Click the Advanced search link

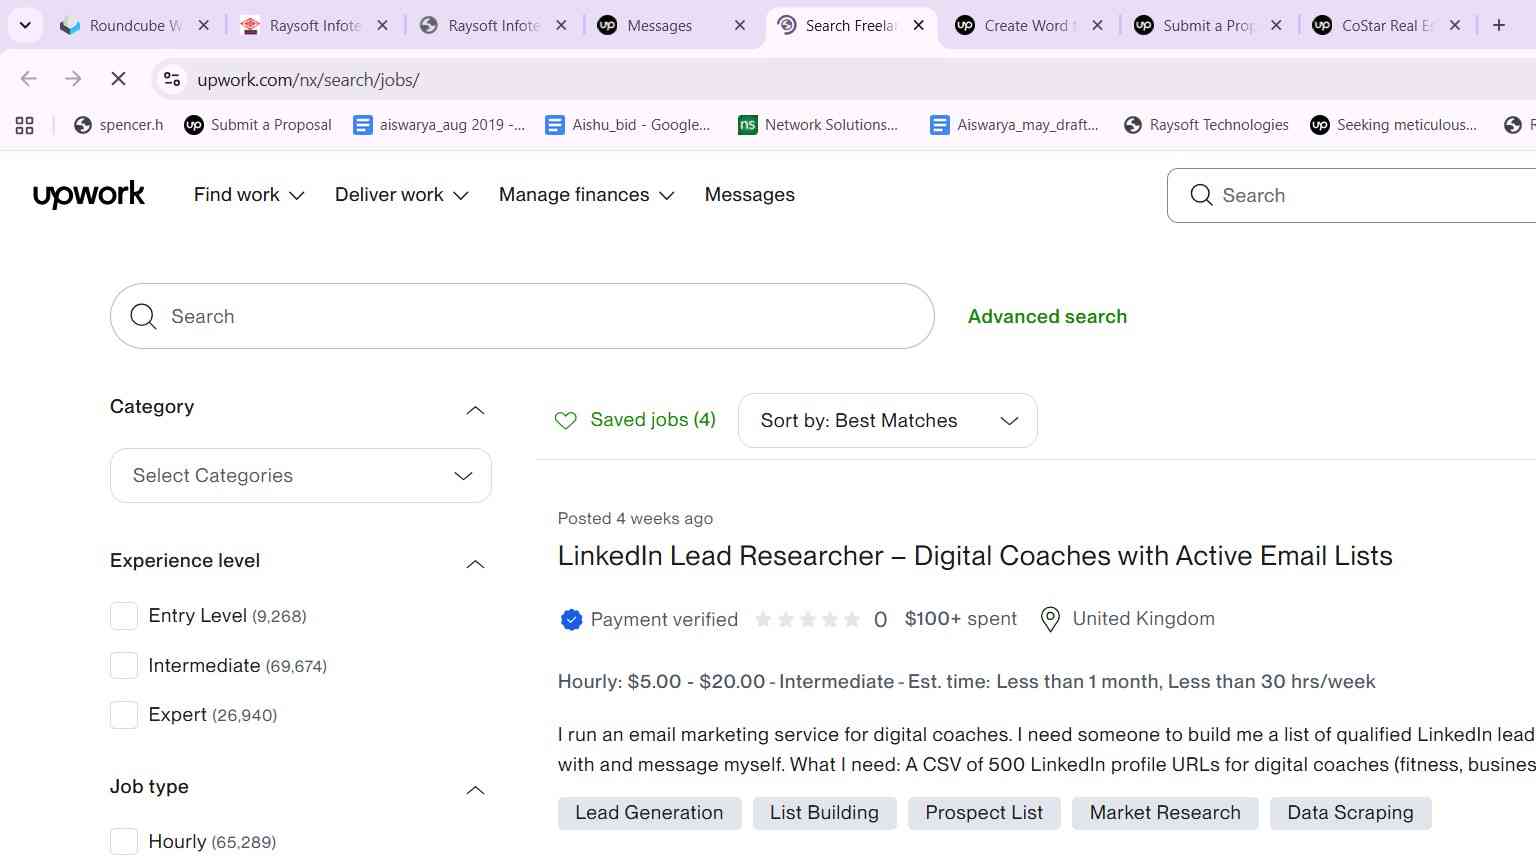coord(1047,316)
